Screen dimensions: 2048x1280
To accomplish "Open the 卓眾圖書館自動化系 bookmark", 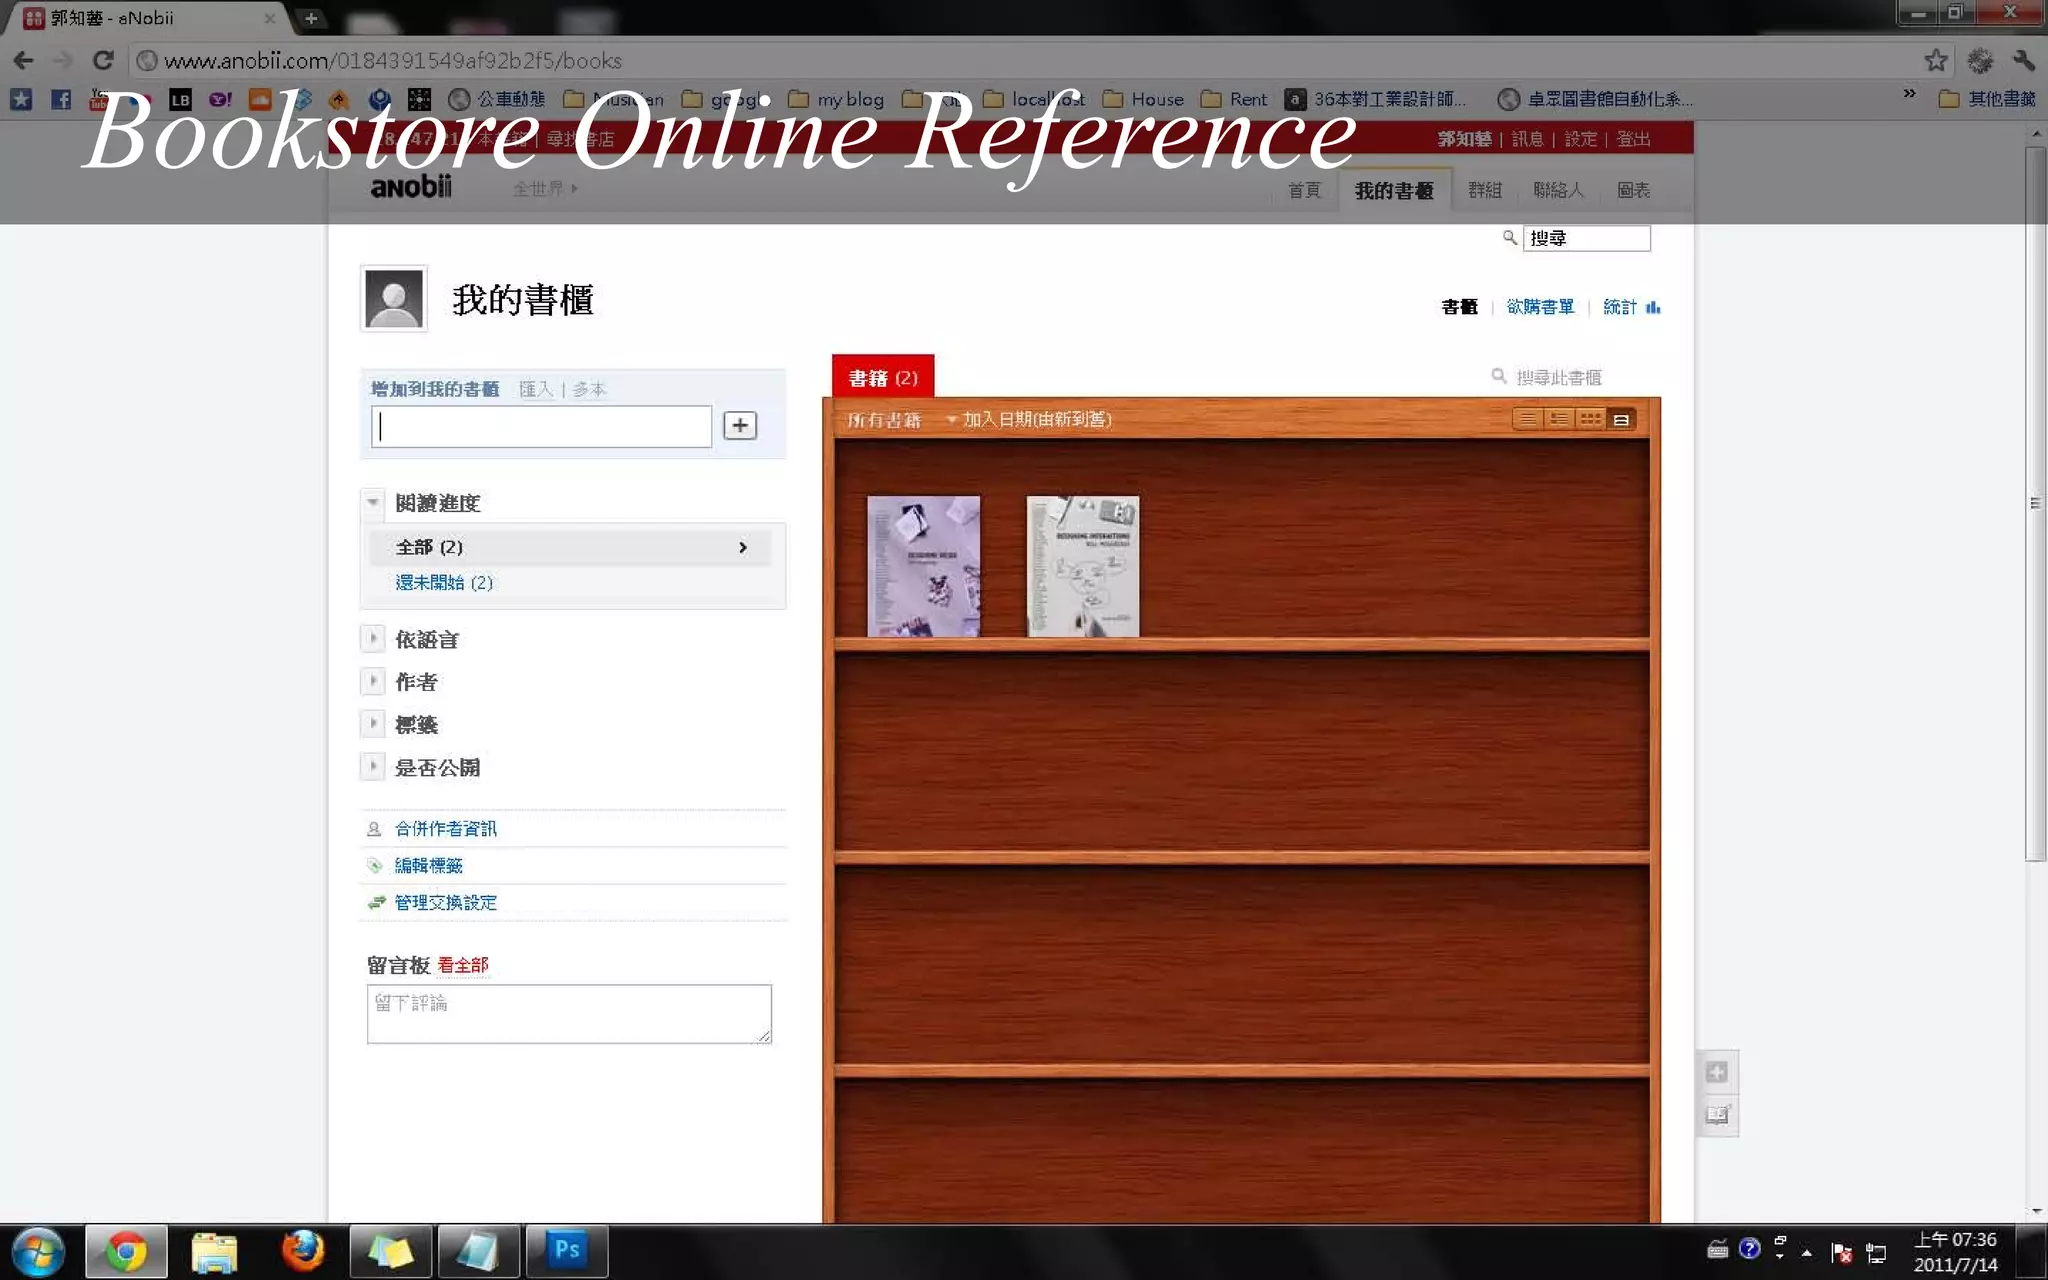I will [x=1596, y=99].
